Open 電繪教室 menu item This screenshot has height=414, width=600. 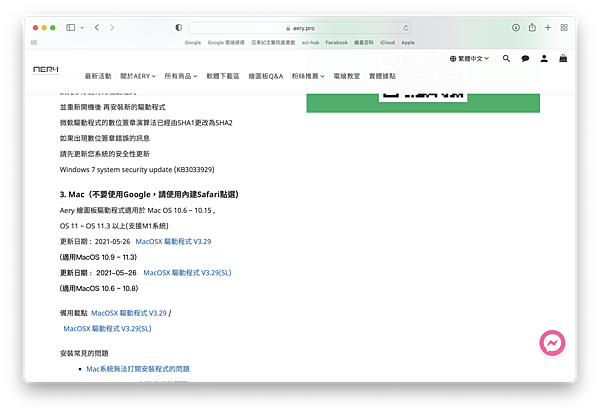[x=347, y=76]
